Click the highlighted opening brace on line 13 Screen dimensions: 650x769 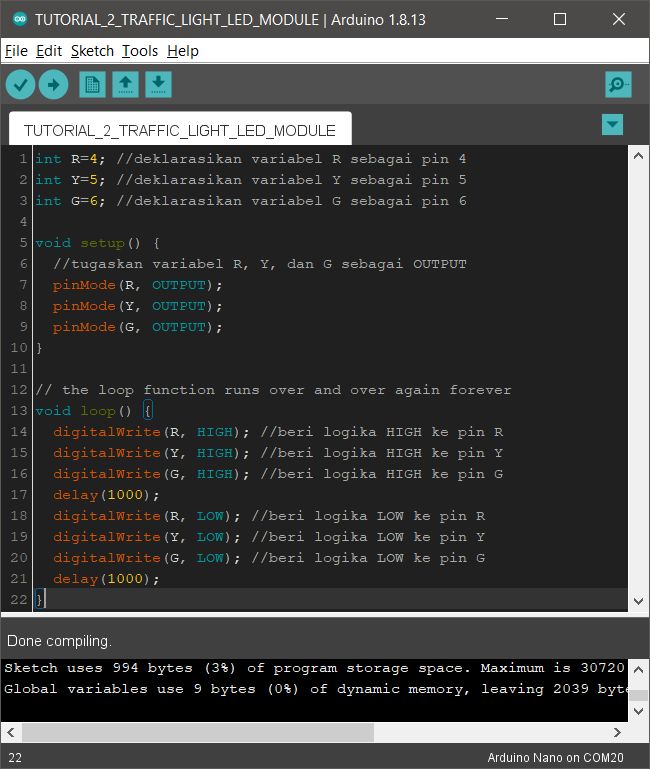[x=148, y=410]
